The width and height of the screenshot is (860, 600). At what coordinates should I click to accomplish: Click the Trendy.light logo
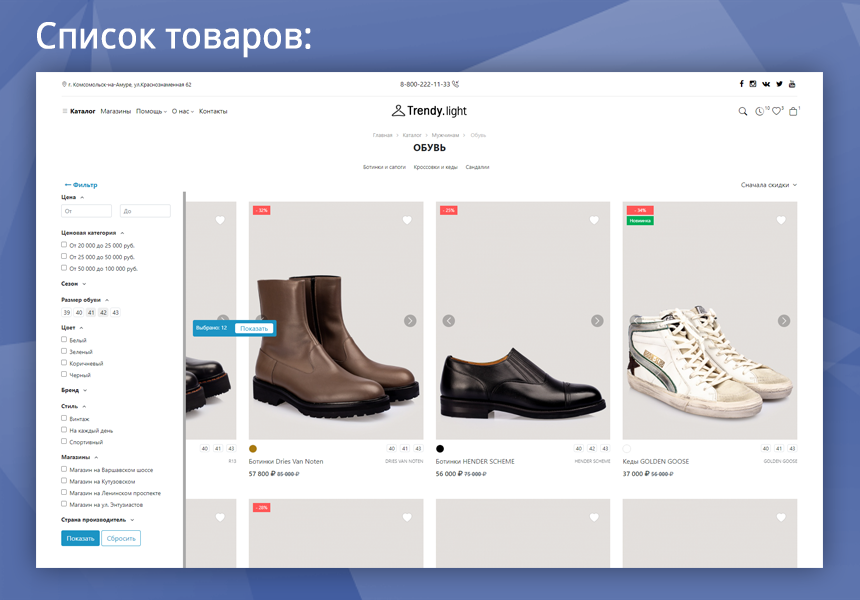[x=430, y=110]
